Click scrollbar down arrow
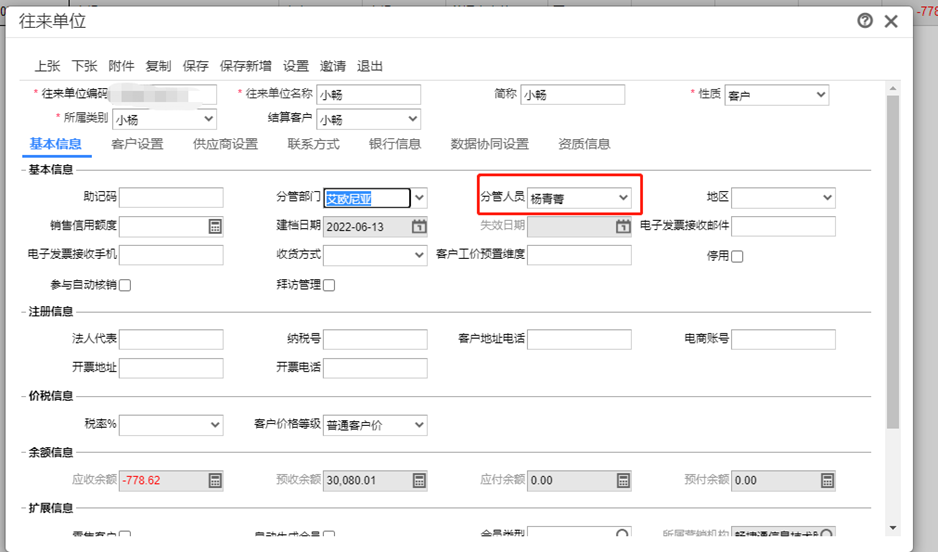 893,528
